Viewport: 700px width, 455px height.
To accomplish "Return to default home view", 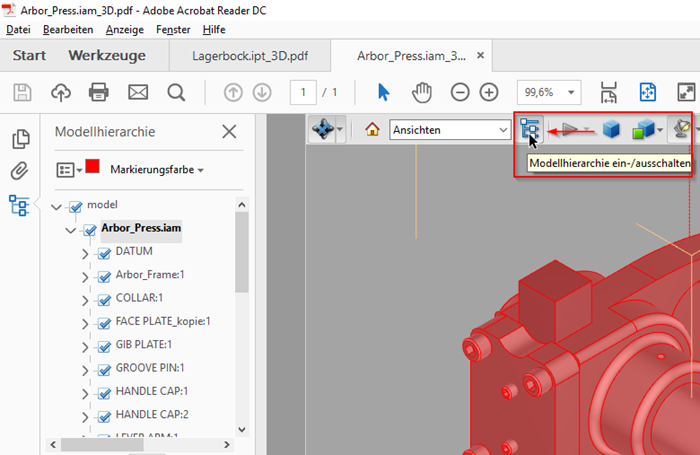I will point(372,129).
